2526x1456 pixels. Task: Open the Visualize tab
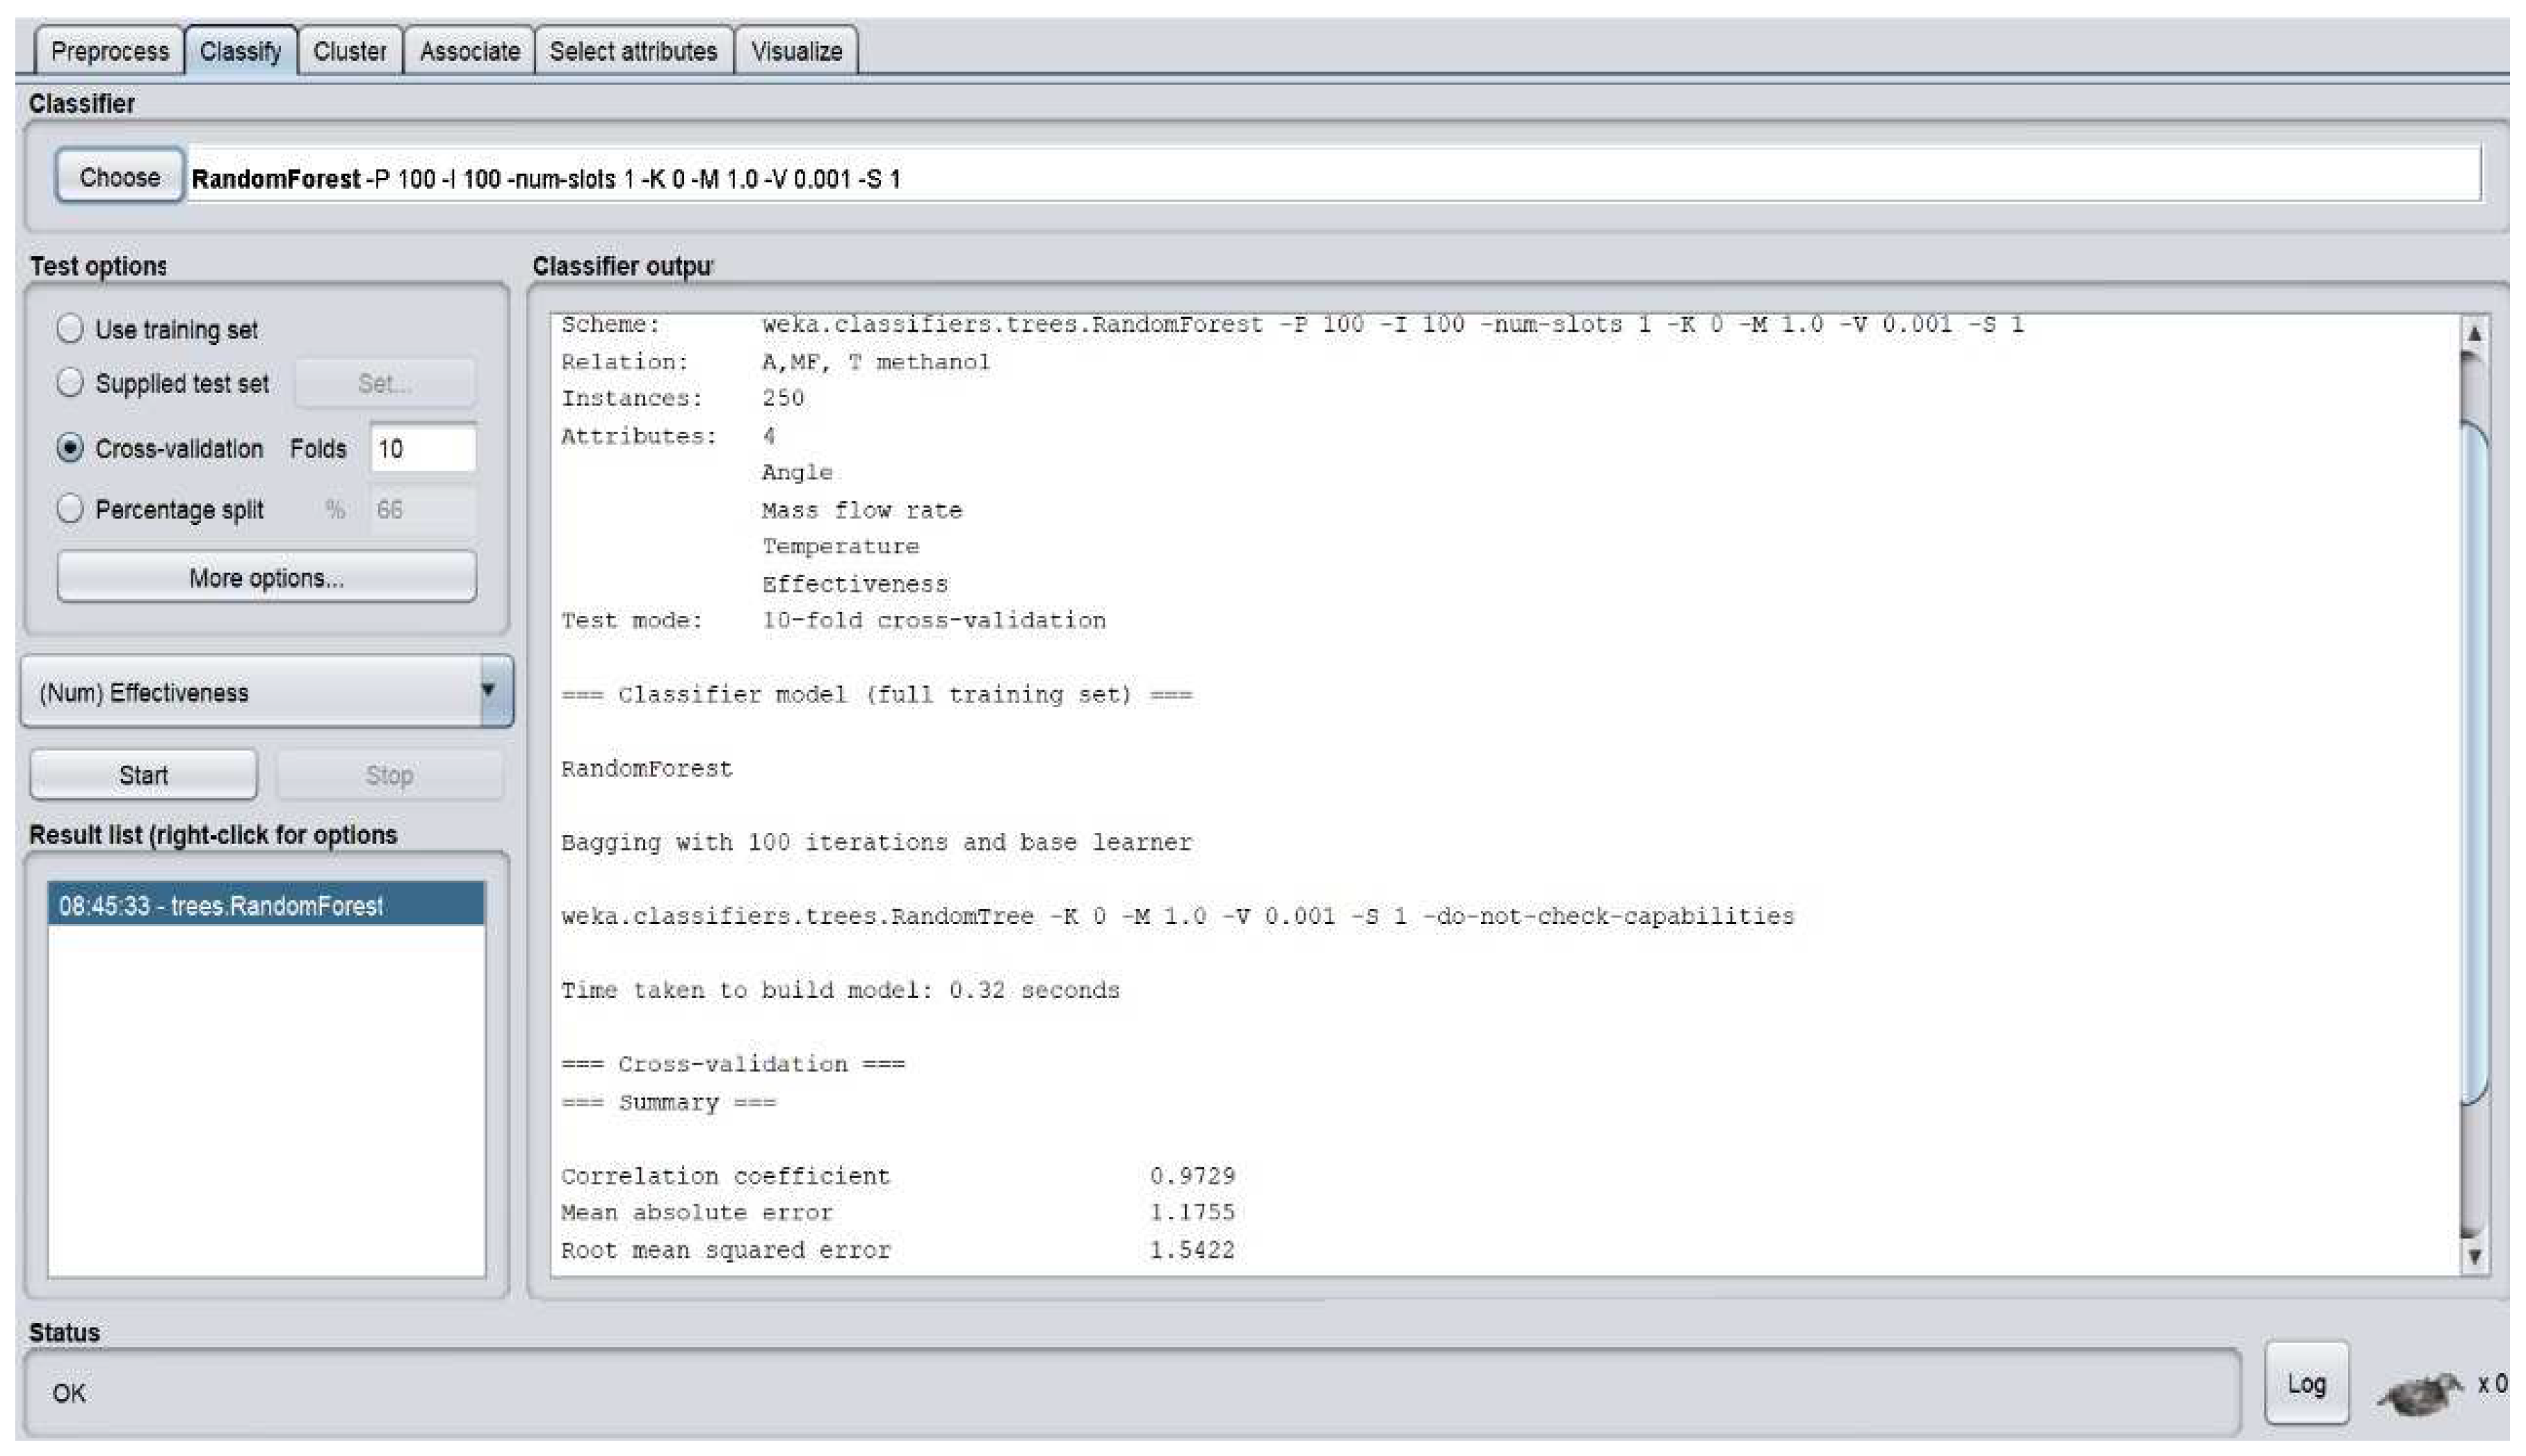(x=796, y=51)
